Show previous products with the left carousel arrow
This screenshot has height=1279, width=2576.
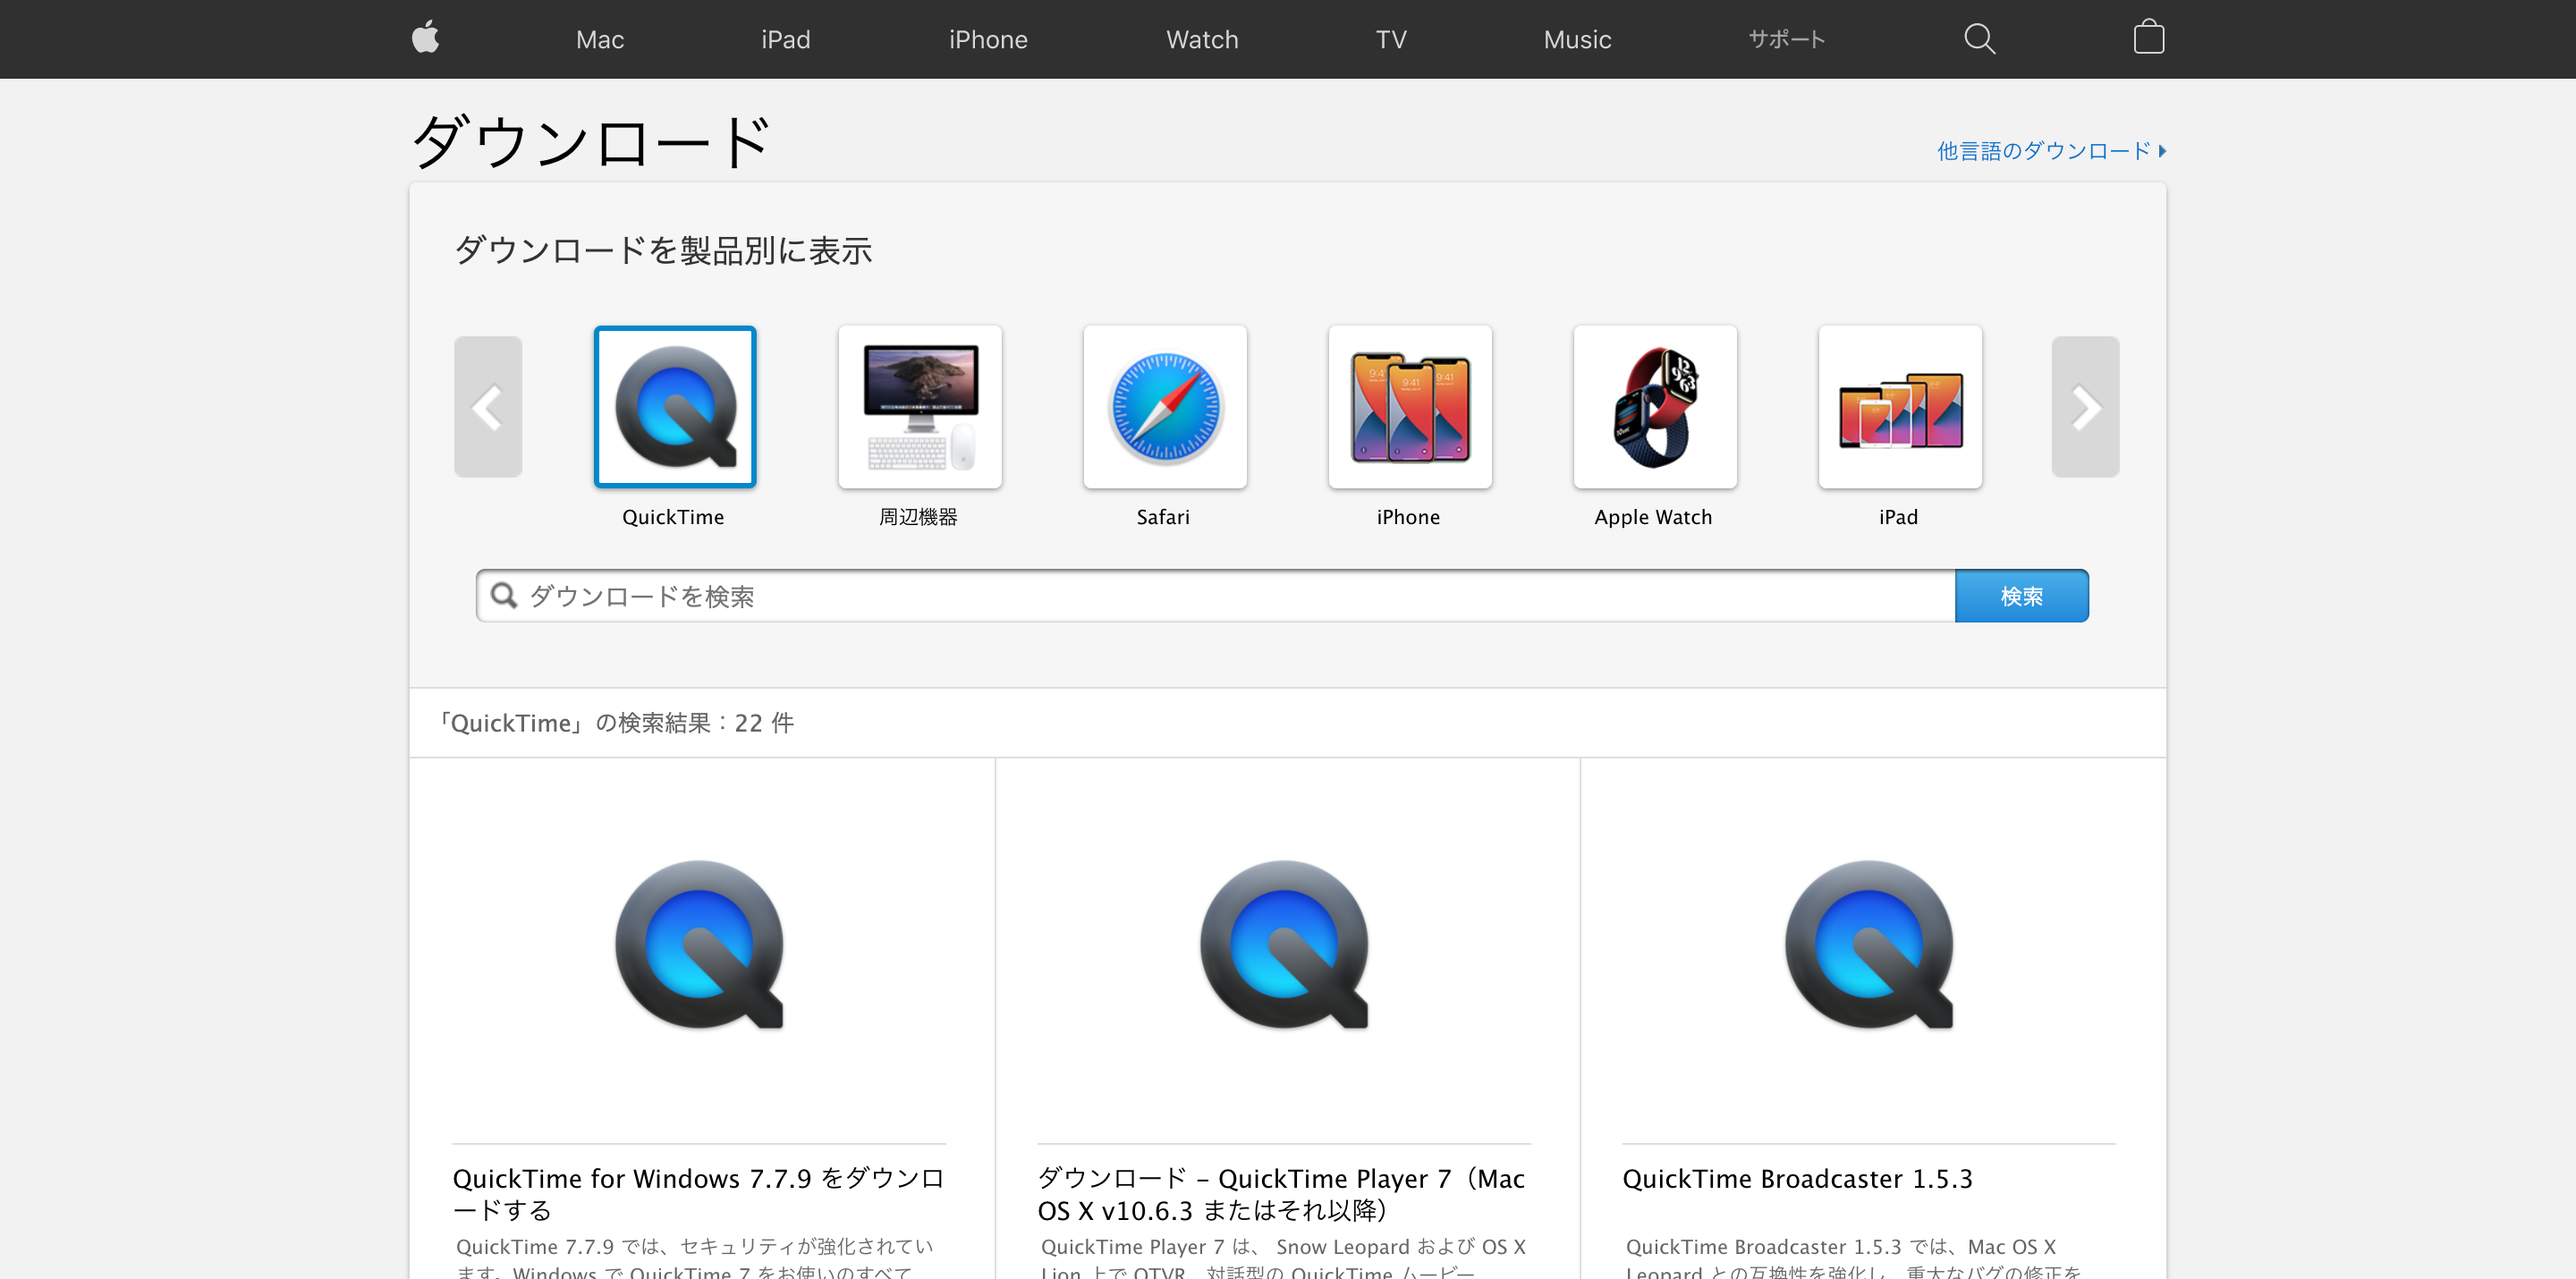(x=488, y=407)
